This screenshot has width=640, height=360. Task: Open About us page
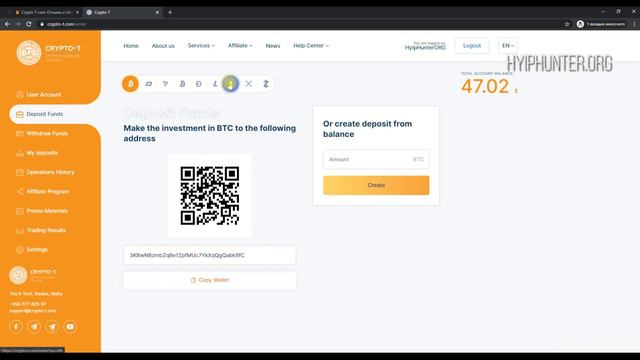point(163,46)
